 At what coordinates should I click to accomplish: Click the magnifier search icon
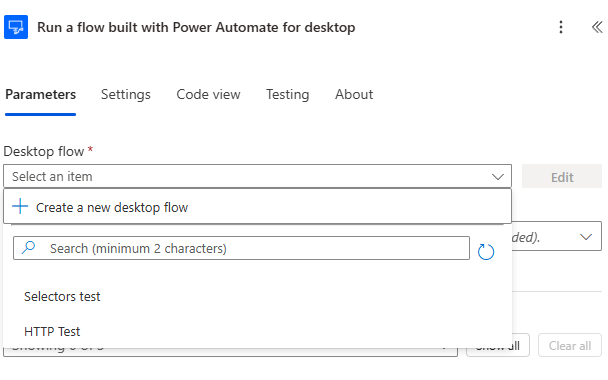[x=28, y=247]
